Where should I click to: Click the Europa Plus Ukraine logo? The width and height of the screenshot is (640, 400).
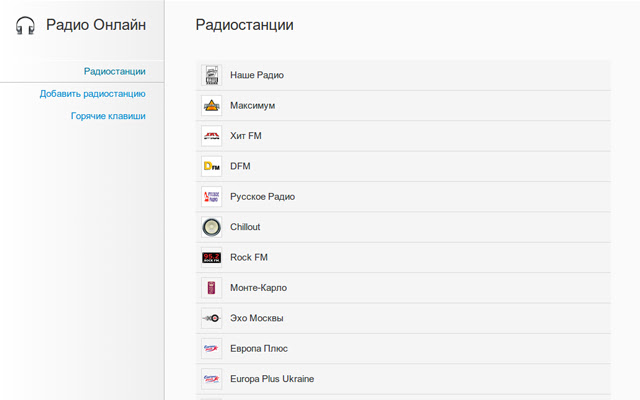pos(211,379)
